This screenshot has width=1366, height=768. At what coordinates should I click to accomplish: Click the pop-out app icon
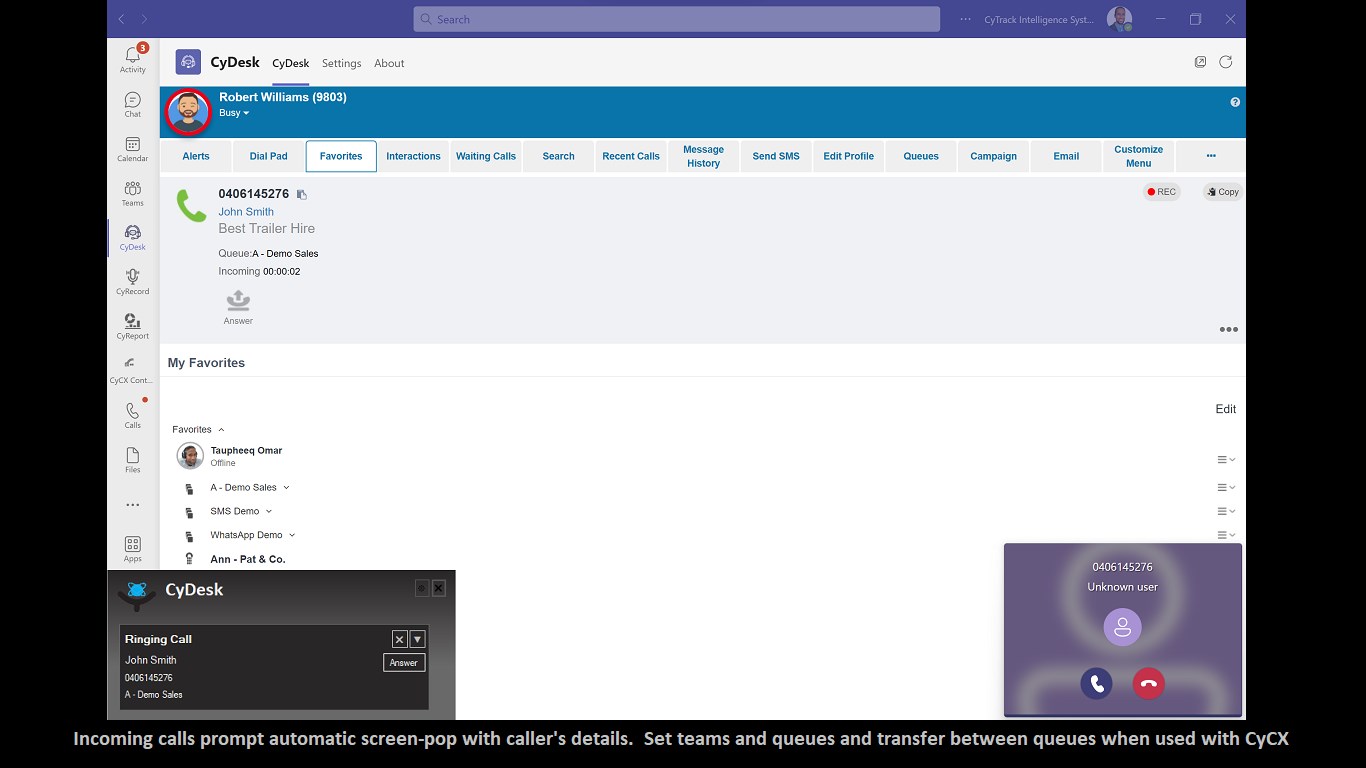1200,62
